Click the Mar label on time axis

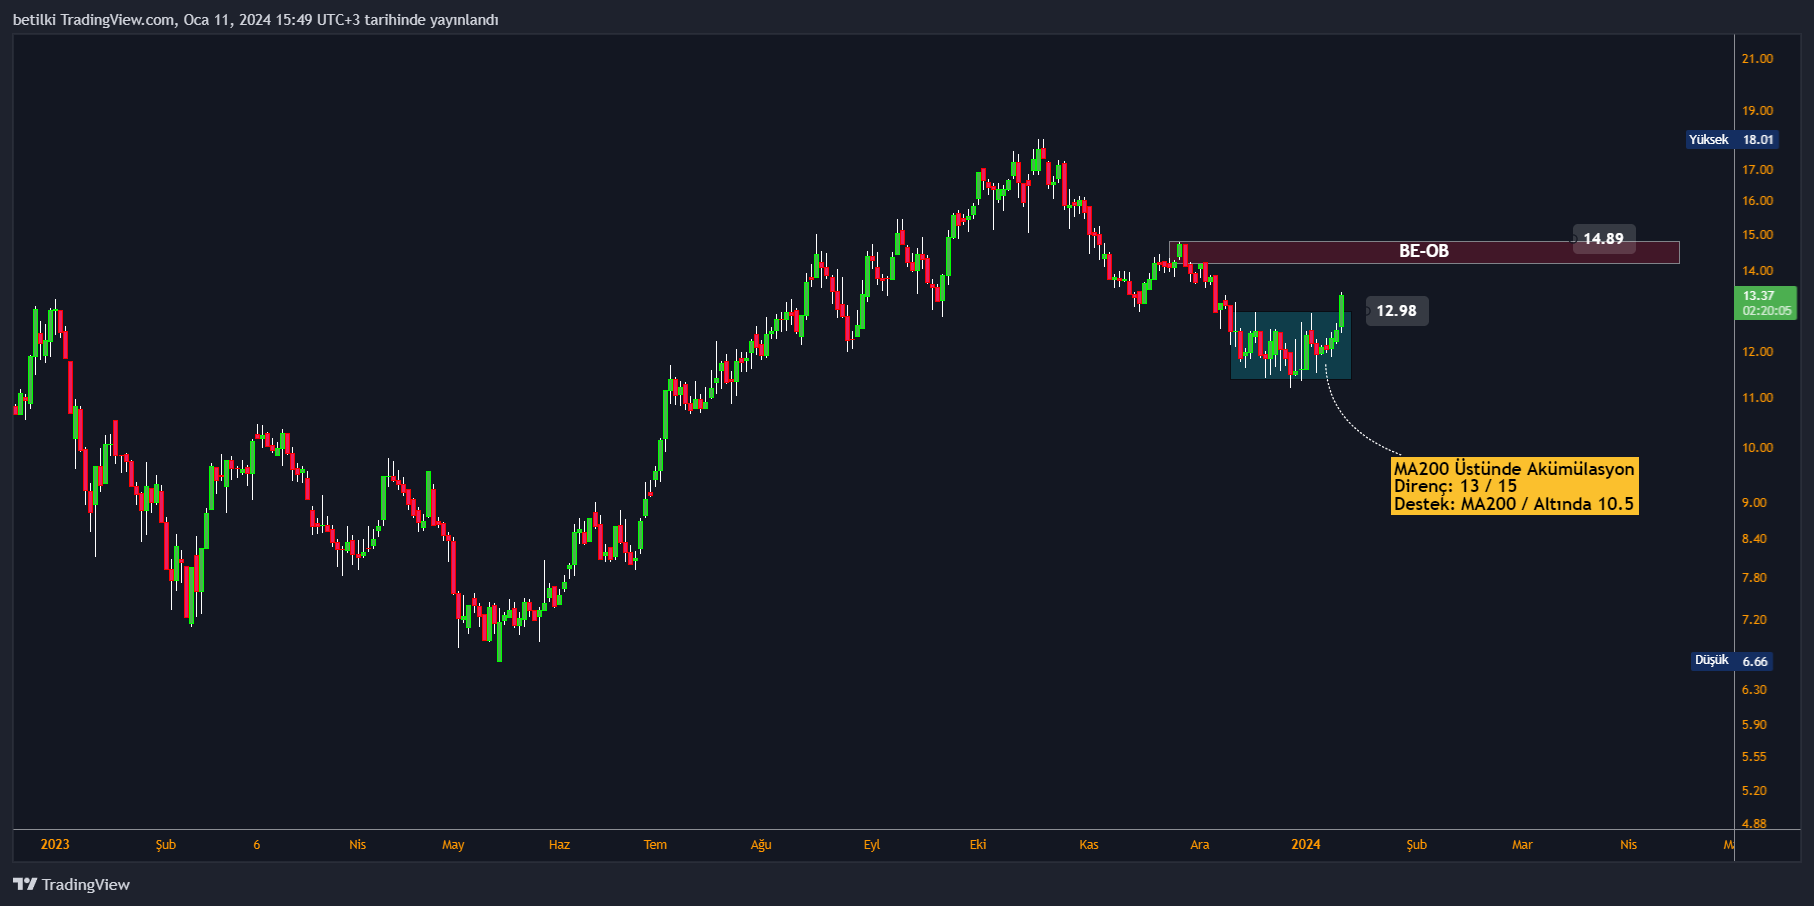[1522, 845]
